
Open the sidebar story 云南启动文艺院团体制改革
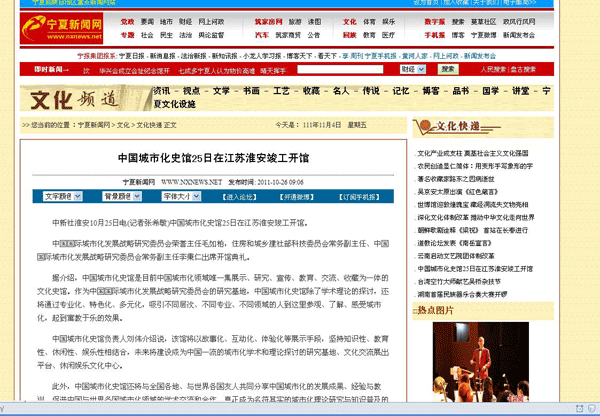coord(456,256)
